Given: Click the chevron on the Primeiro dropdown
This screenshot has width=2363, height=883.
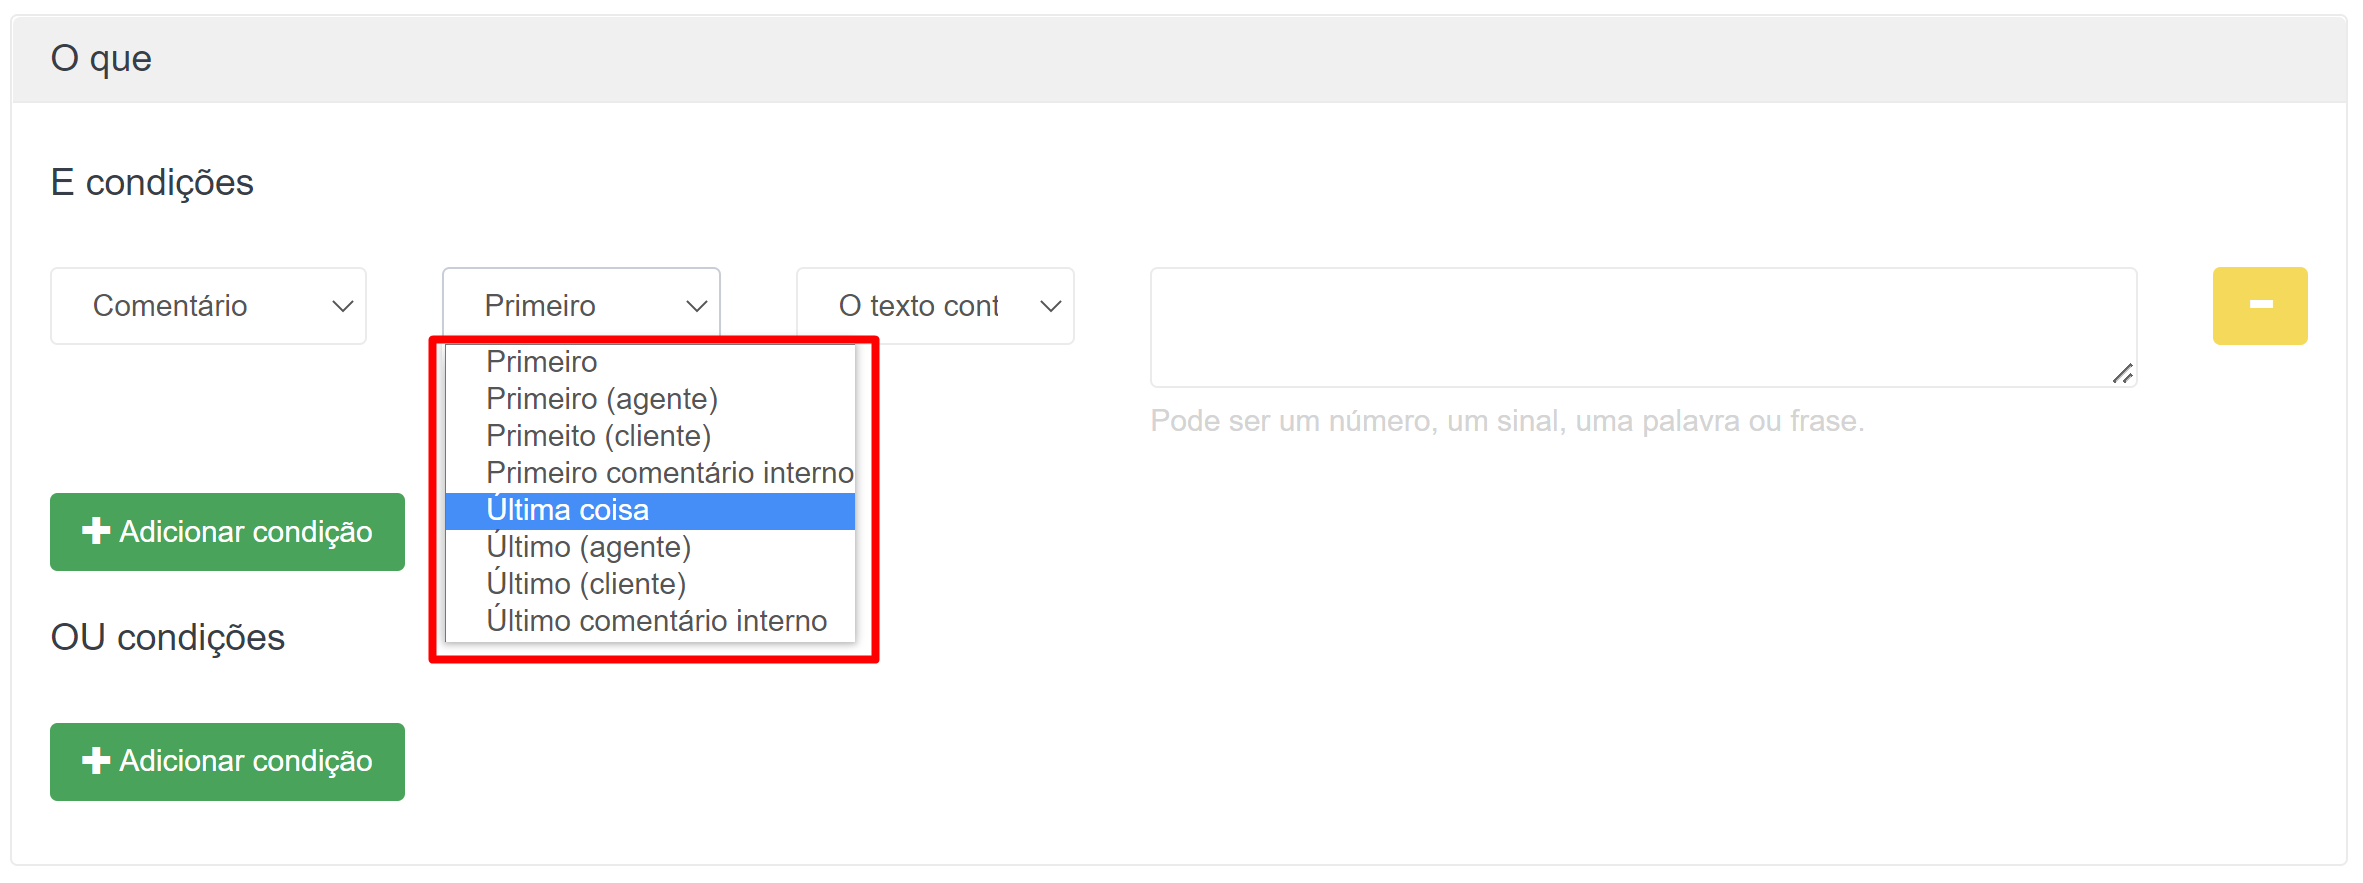Looking at the screenshot, I should (x=696, y=305).
